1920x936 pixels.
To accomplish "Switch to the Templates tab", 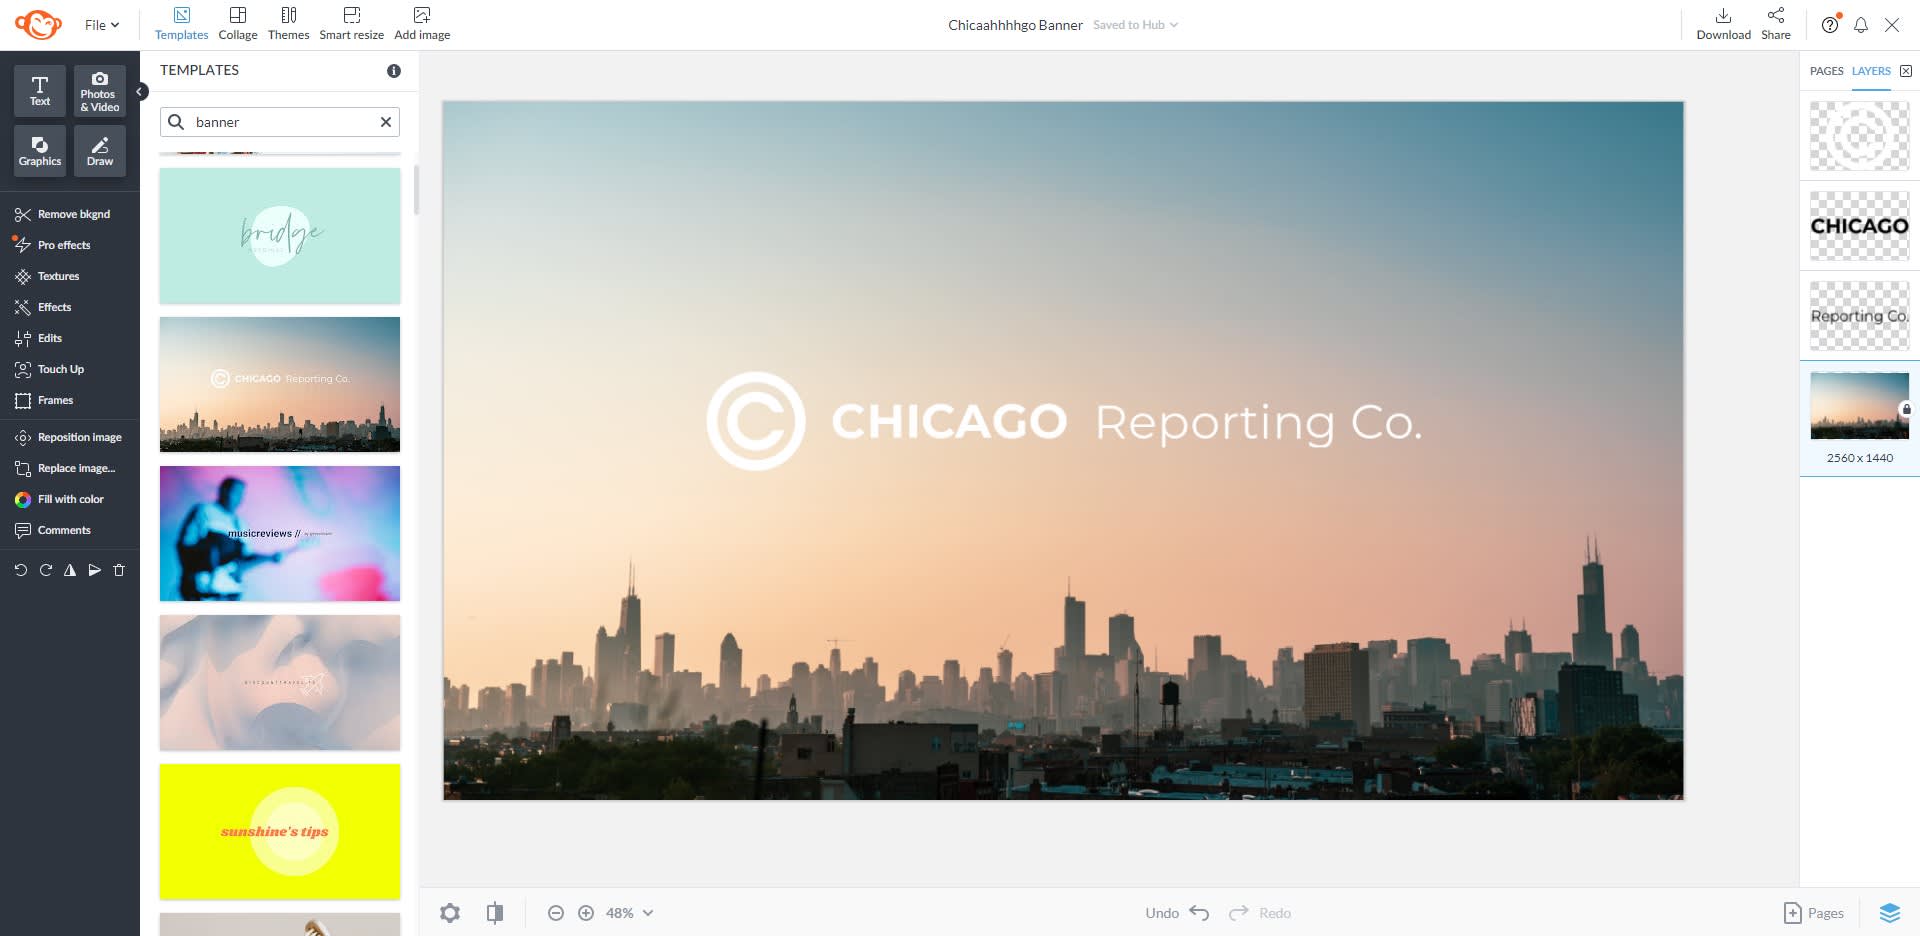I will click(x=181, y=24).
